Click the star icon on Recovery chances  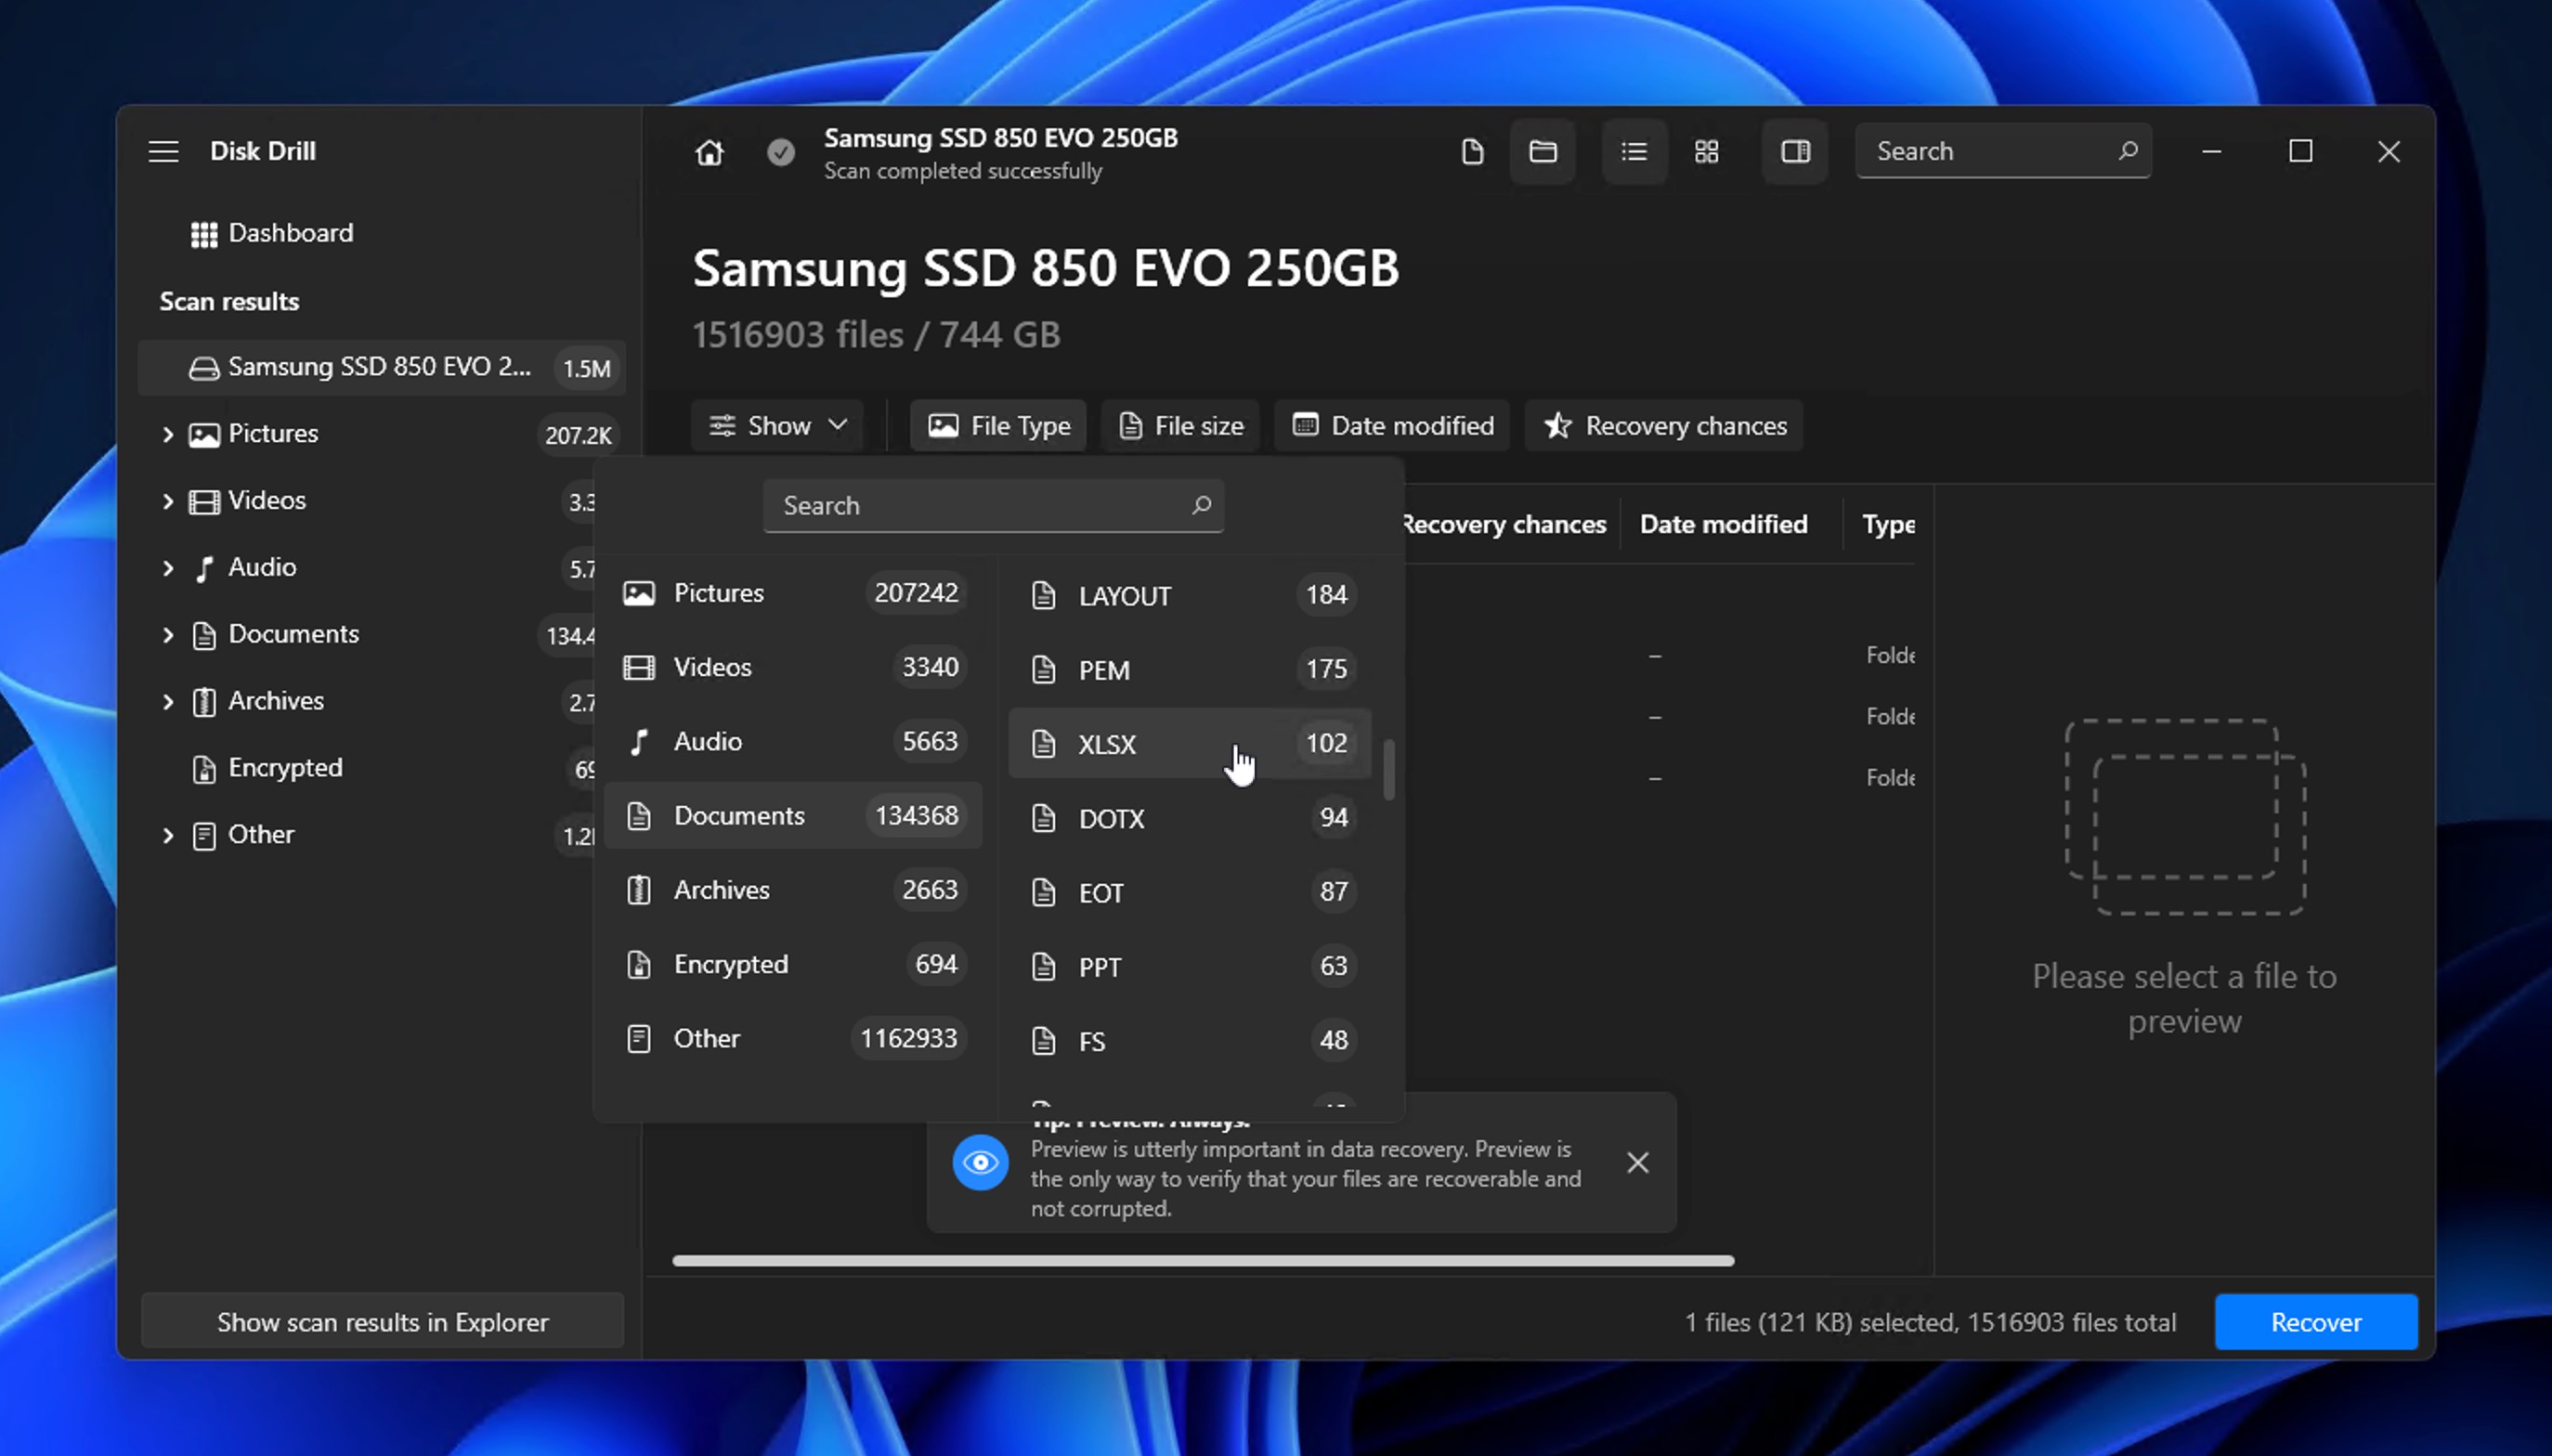tap(1557, 426)
